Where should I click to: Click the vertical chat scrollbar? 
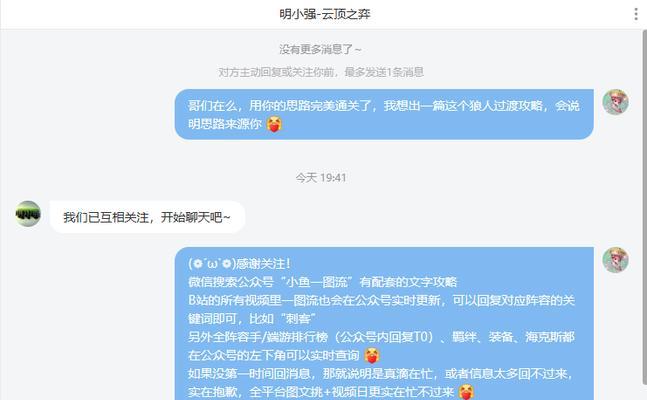click(x=644, y=215)
